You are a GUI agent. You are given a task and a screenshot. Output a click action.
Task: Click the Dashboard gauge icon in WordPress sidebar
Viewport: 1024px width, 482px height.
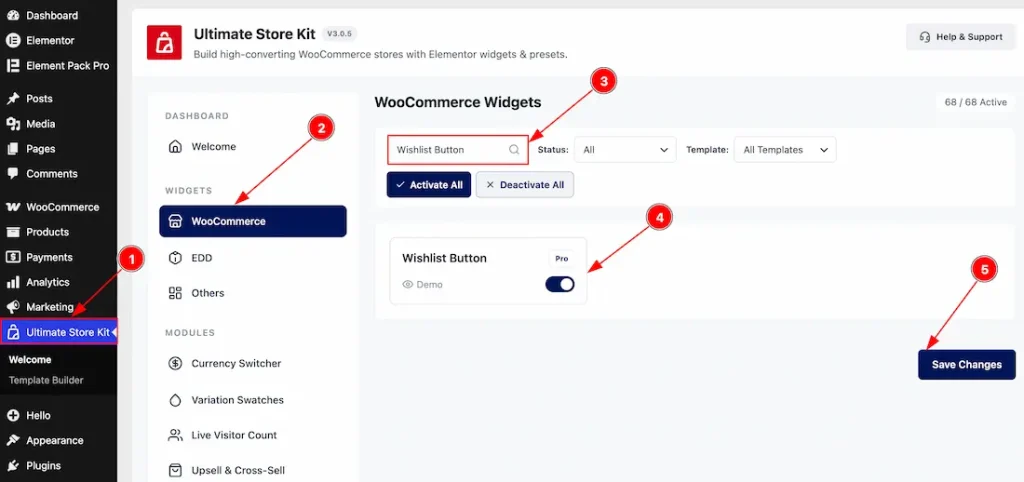click(x=12, y=15)
